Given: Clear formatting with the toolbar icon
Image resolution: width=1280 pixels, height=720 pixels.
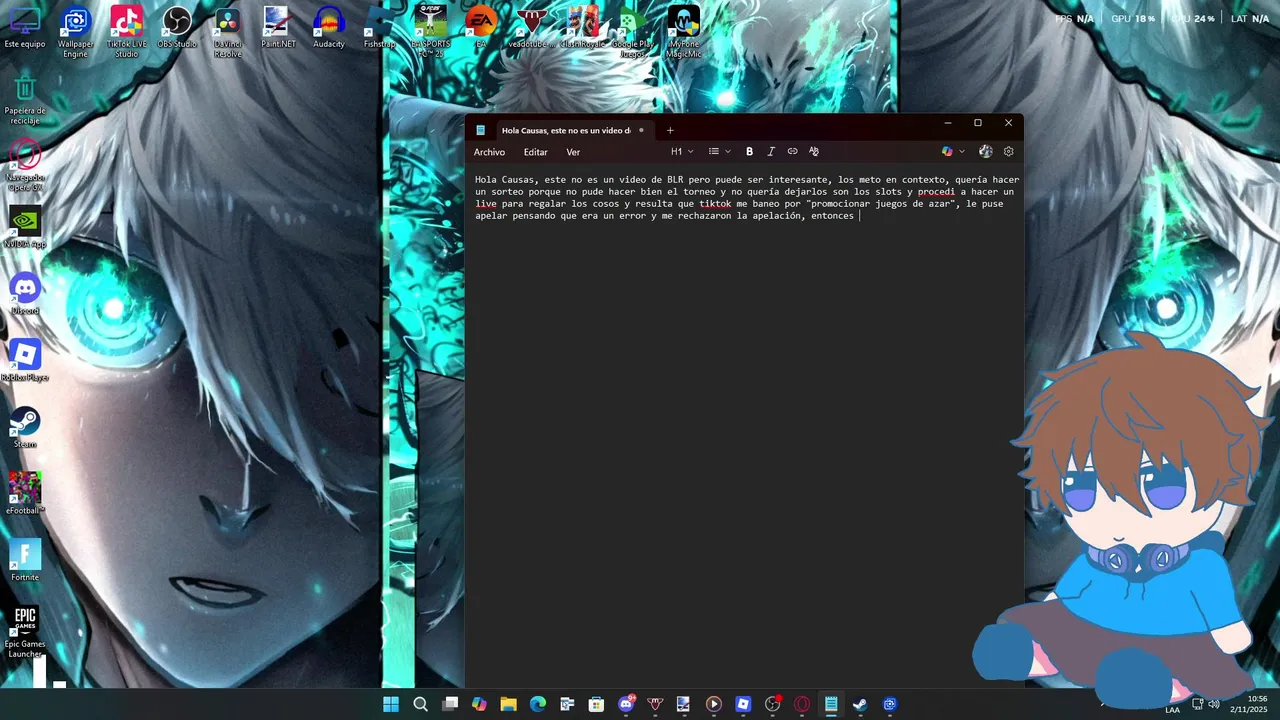Looking at the screenshot, I should point(814,152).
